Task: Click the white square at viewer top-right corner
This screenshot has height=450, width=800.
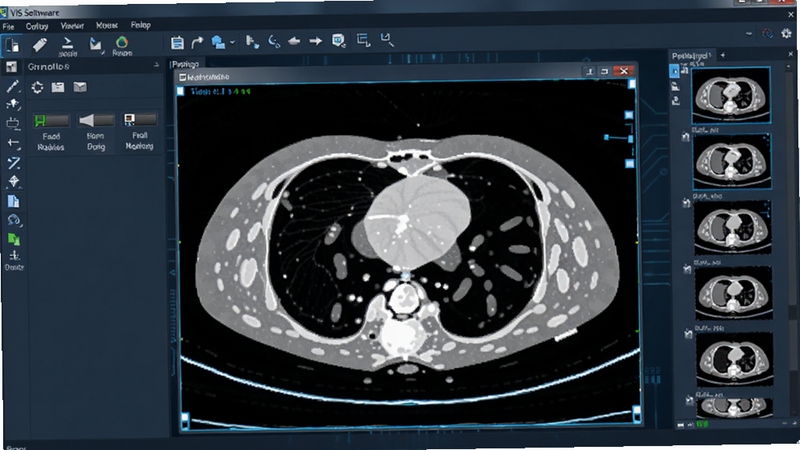Action: 632,84
